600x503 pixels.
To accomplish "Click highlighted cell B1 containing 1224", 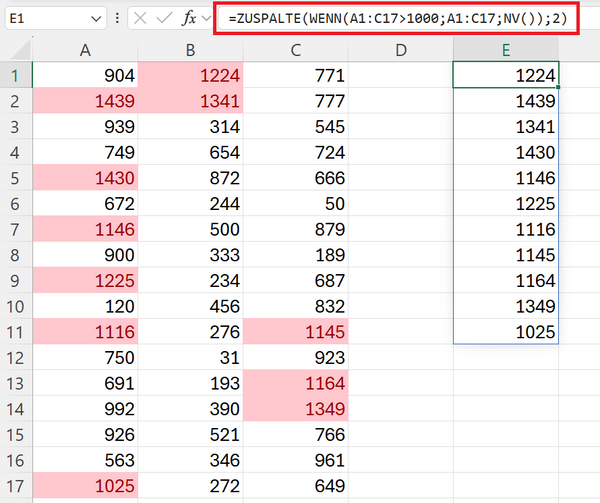I will click(x=190, y=75).
